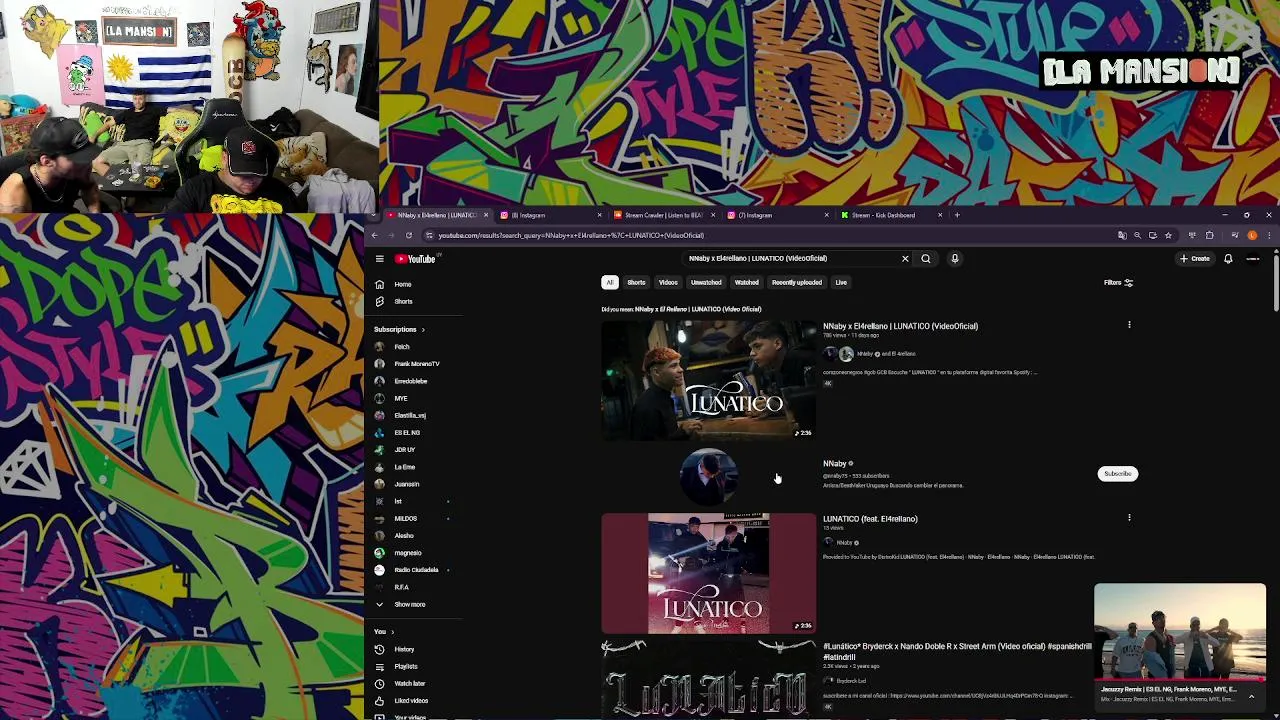The width and height of the screenshot is (1280, 720).
Task: Open the Create dropdown button
Action: 1194,259
